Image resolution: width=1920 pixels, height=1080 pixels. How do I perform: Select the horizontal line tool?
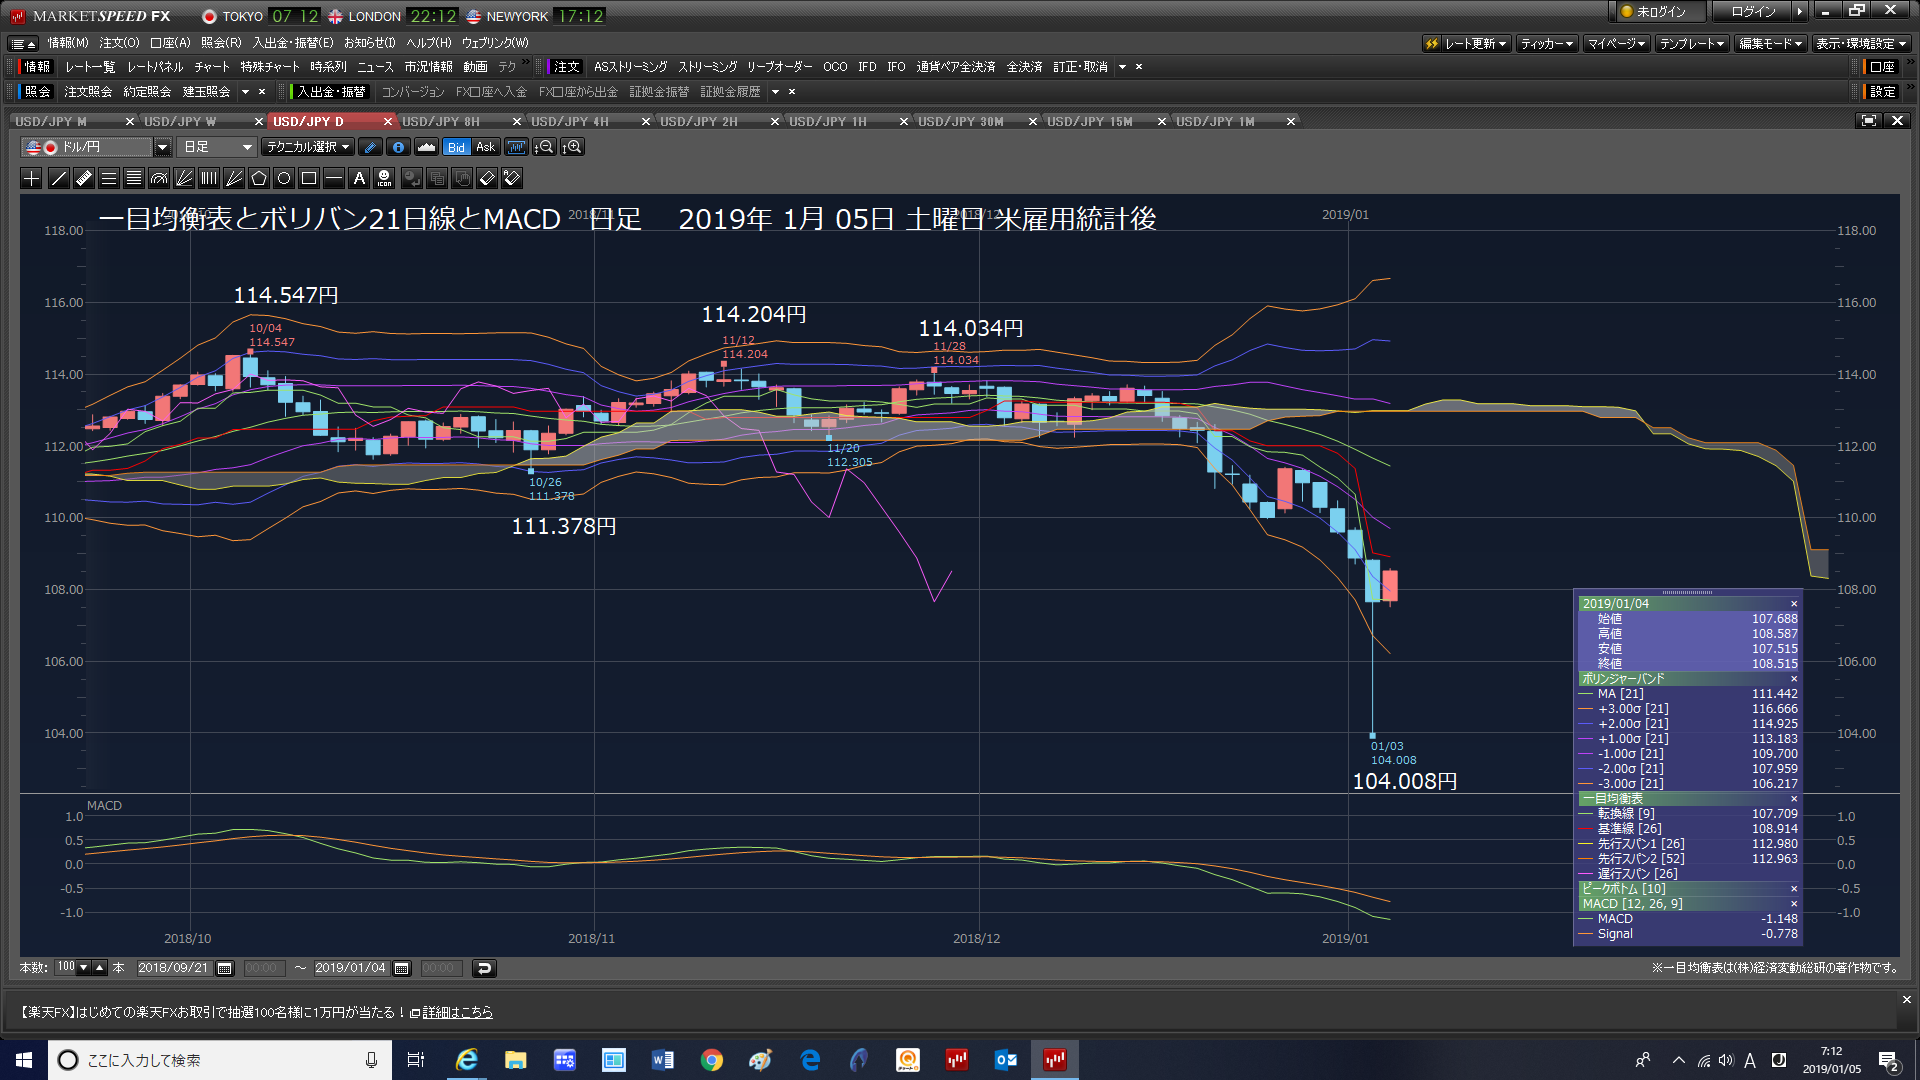pyautogui.click(x=334, y=178)
